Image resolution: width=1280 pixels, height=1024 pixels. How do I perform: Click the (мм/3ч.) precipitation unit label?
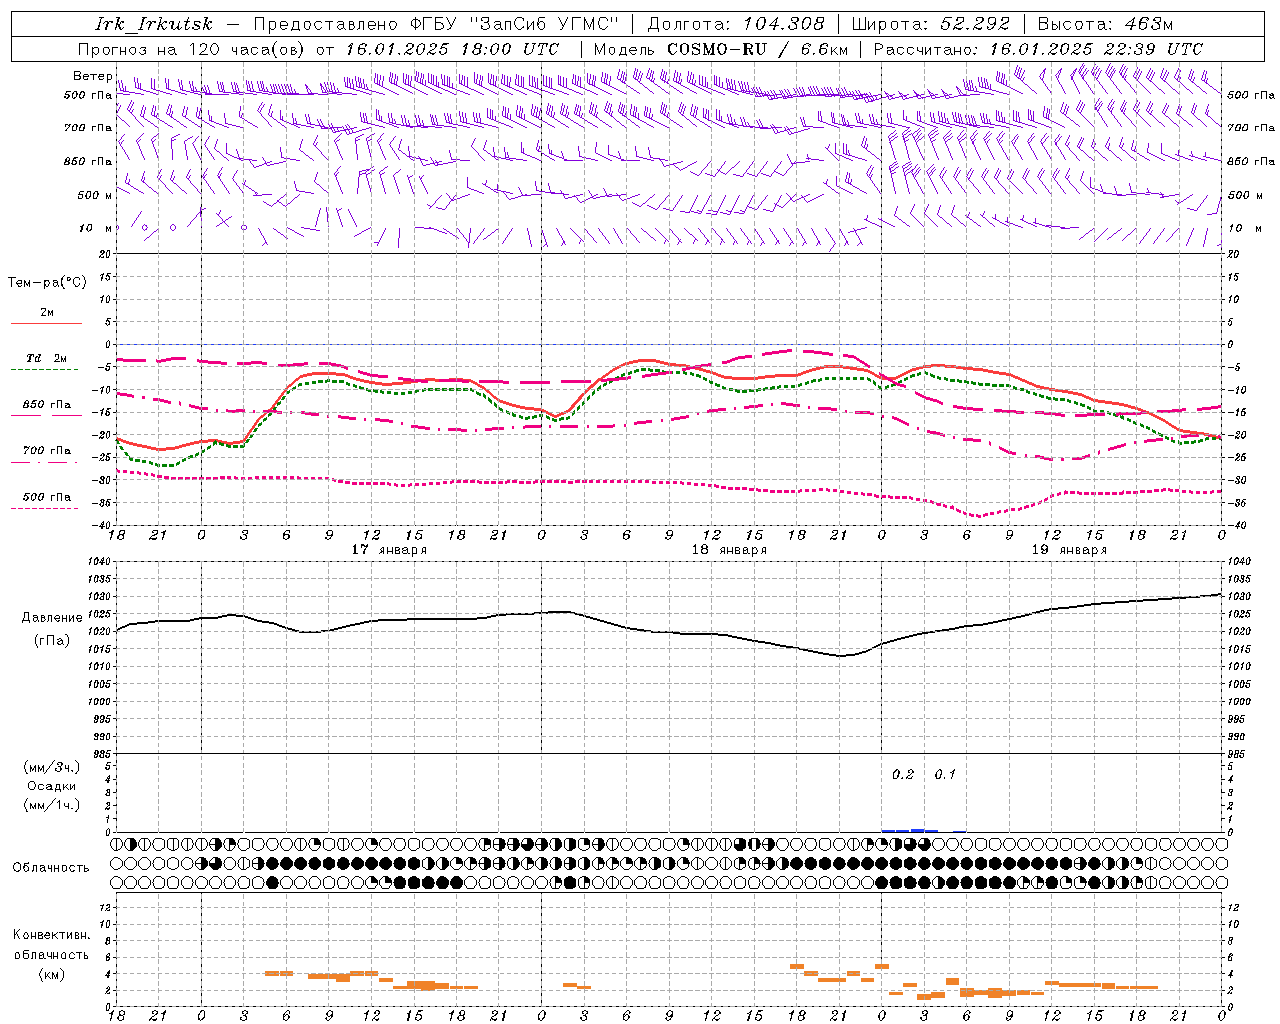coord(52,767)
